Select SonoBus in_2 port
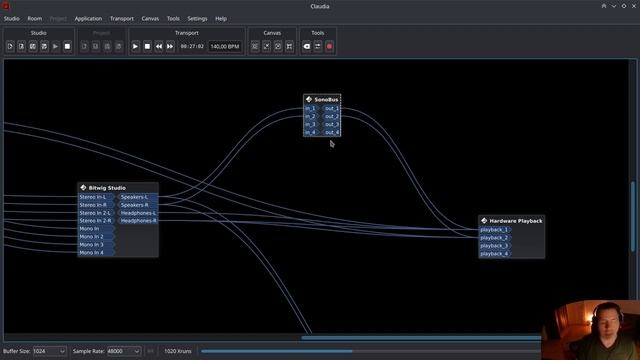Screen dimensions: 640x360 [311, 116]
